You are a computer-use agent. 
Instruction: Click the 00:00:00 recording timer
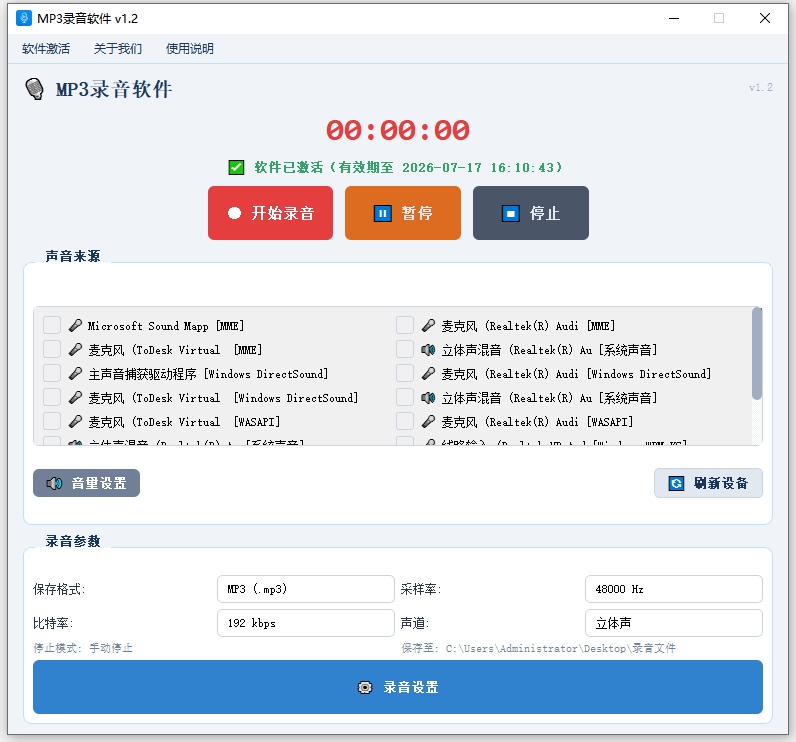[397, 130]
